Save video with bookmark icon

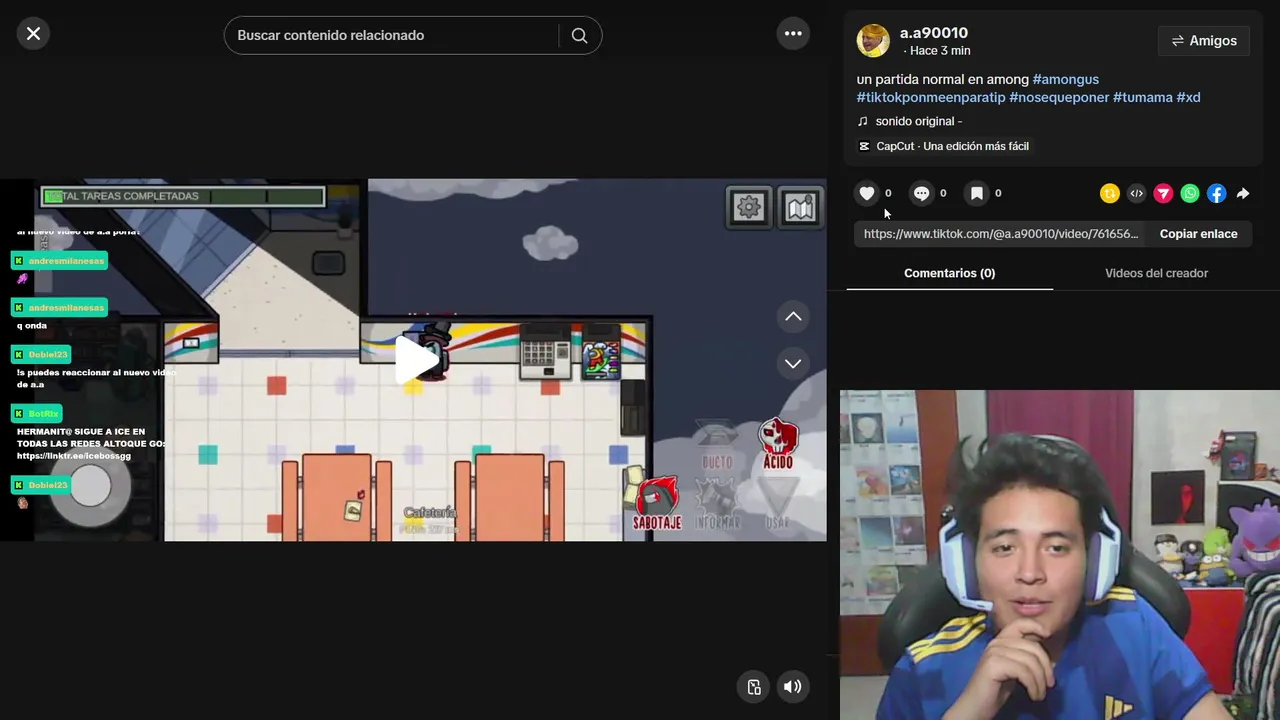977,193
